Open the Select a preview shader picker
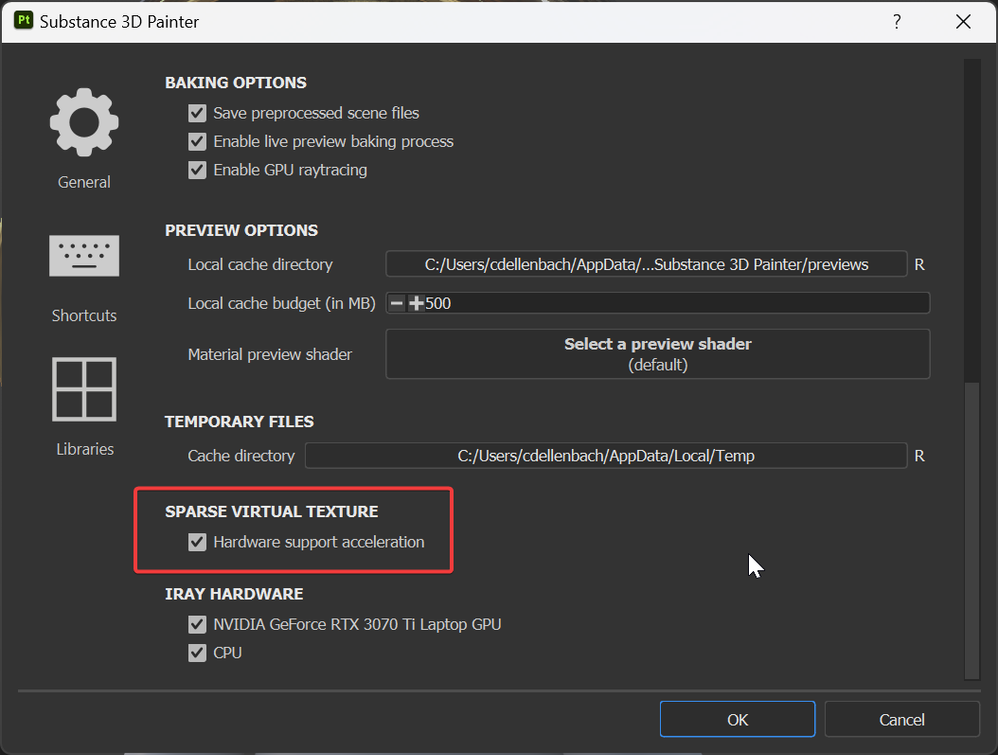The height and width of the screenshot is (755, 998). coord(657,354)
